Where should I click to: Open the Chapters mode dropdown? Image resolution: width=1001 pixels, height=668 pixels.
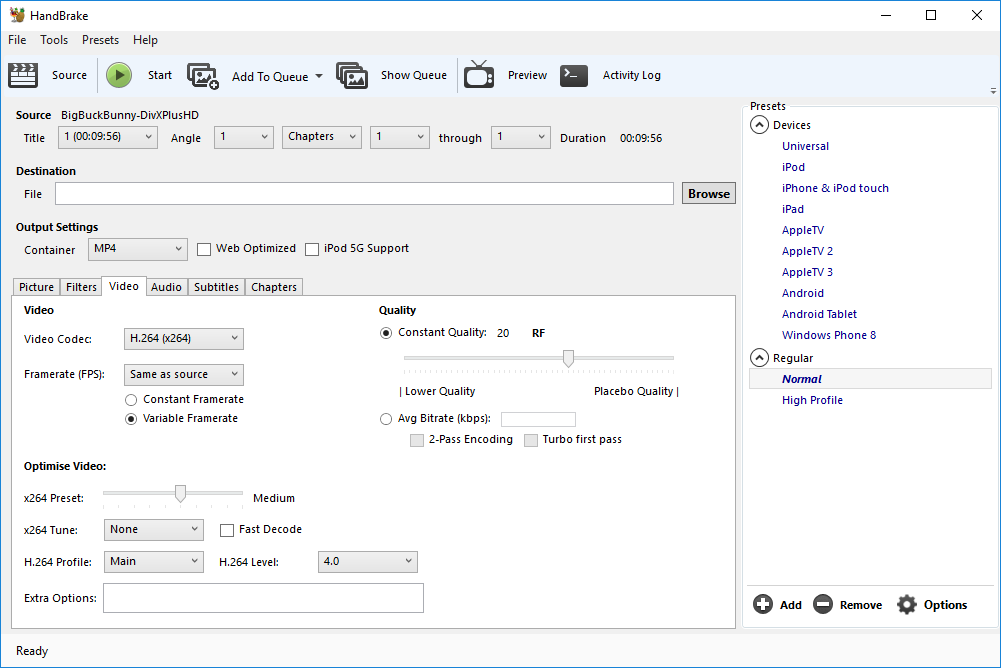coord(322,137)
